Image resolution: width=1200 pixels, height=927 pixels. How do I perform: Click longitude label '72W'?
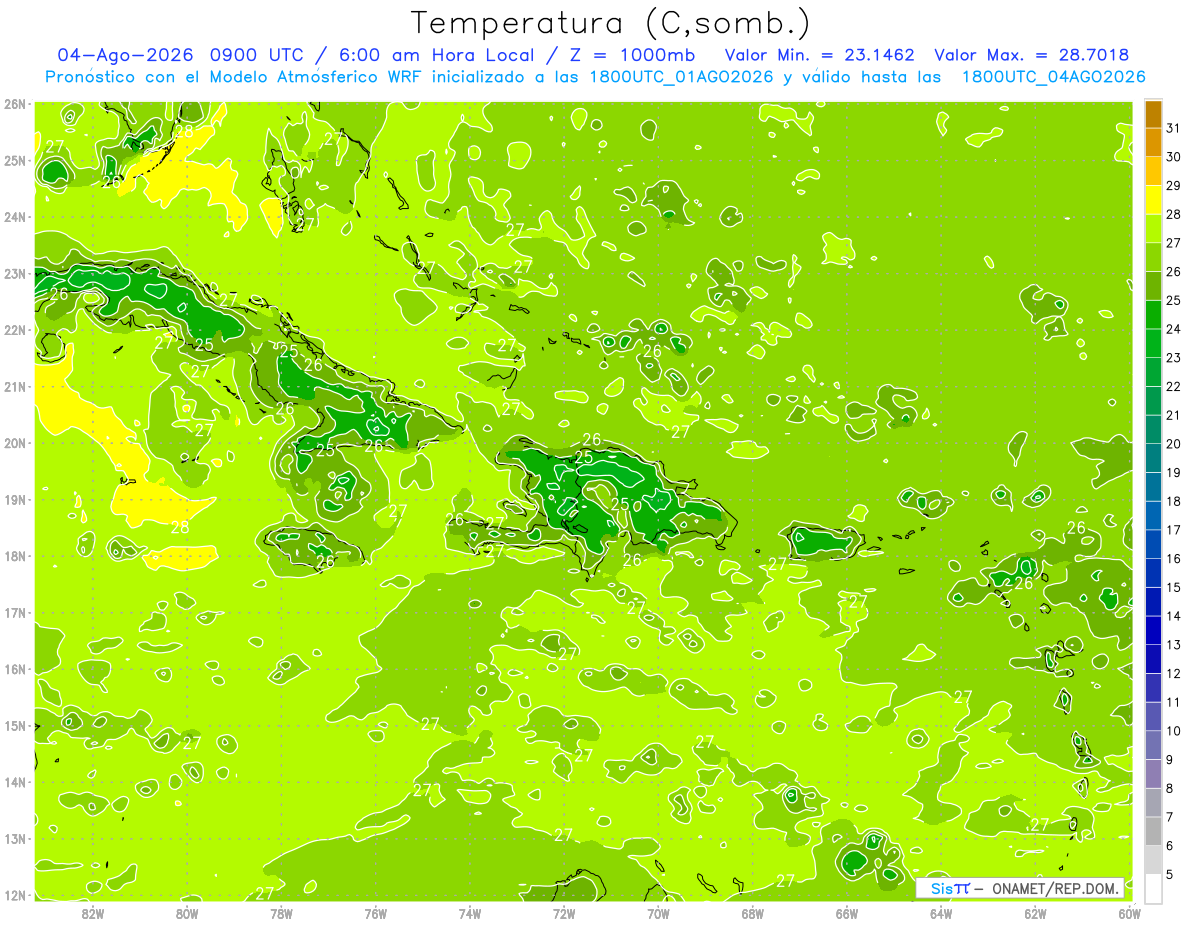pyautogui.click(x=564, y=913)
